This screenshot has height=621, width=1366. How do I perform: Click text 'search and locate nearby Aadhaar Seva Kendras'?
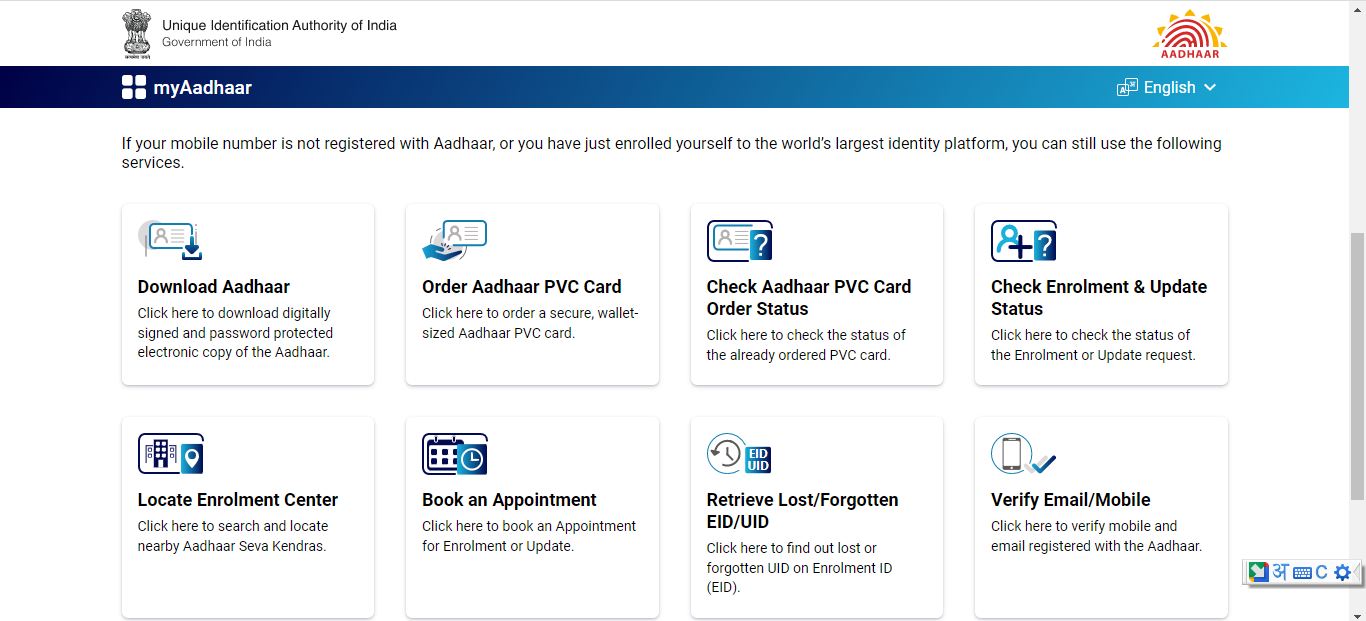click(233, 536)
